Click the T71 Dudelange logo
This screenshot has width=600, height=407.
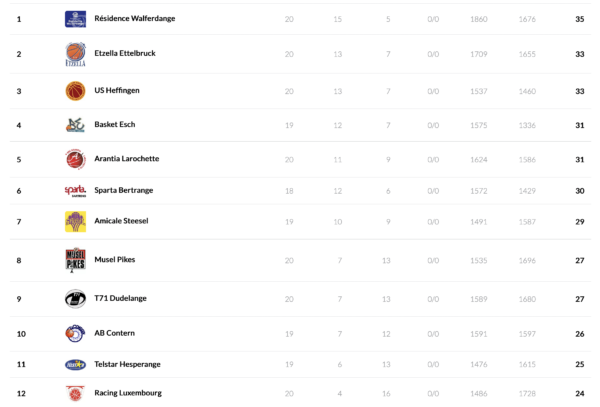(75, 299)
